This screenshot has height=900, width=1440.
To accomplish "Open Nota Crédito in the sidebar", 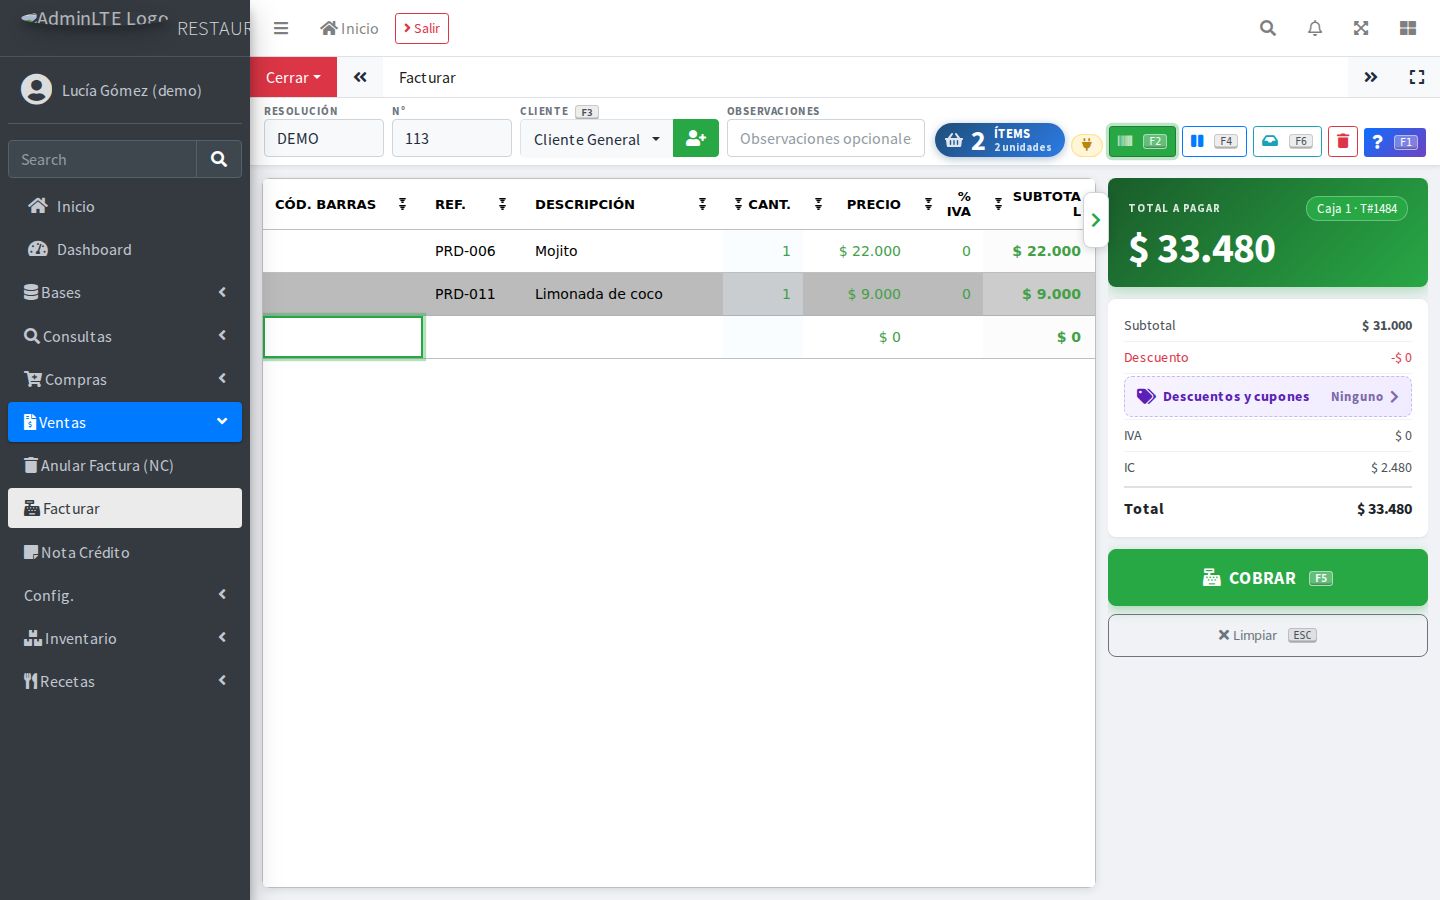I will [x=125, y=552].
